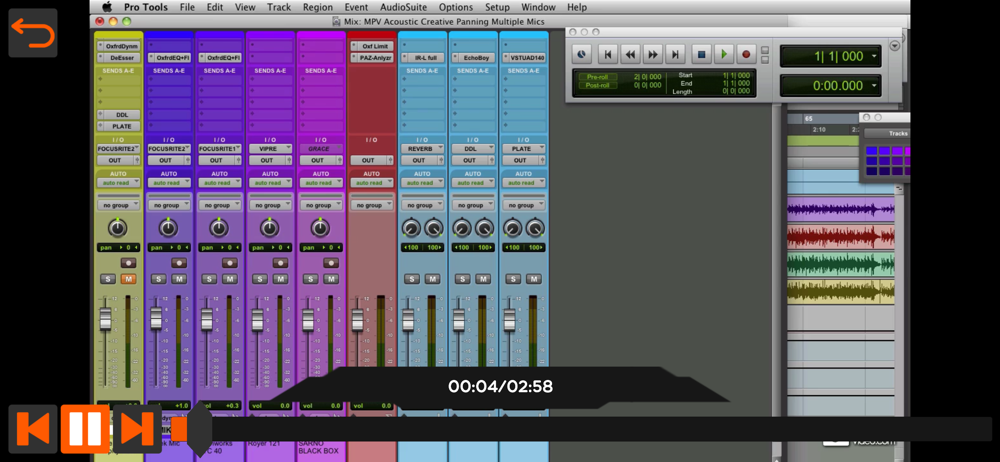Screen dimensions: 1000x462
Task: Click the pan knob on the FOCUSRITE1 track
Action: [219, 228]
